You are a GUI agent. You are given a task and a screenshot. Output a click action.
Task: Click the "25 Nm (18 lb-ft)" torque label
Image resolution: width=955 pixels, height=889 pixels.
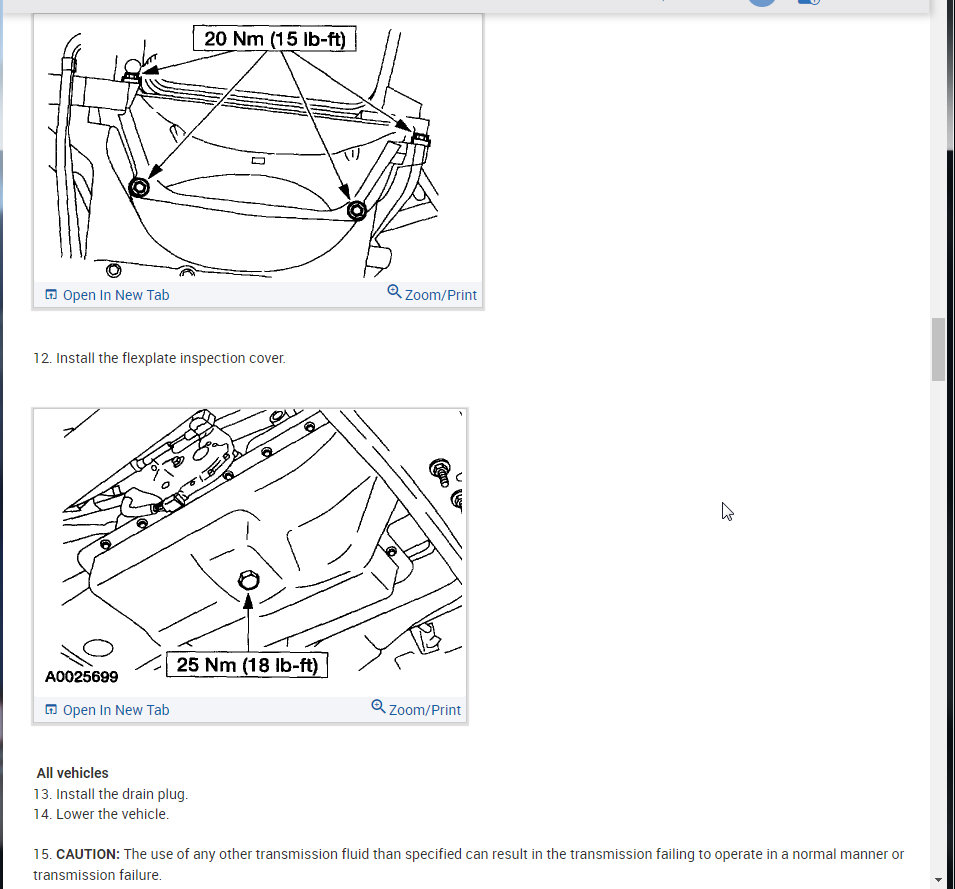coord(247,665)
